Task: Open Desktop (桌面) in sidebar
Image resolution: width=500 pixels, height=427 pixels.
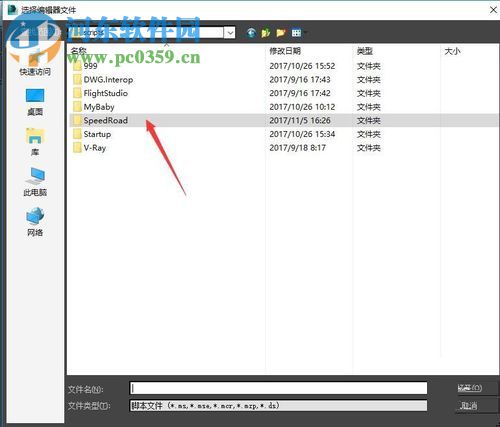Action: 35,102
